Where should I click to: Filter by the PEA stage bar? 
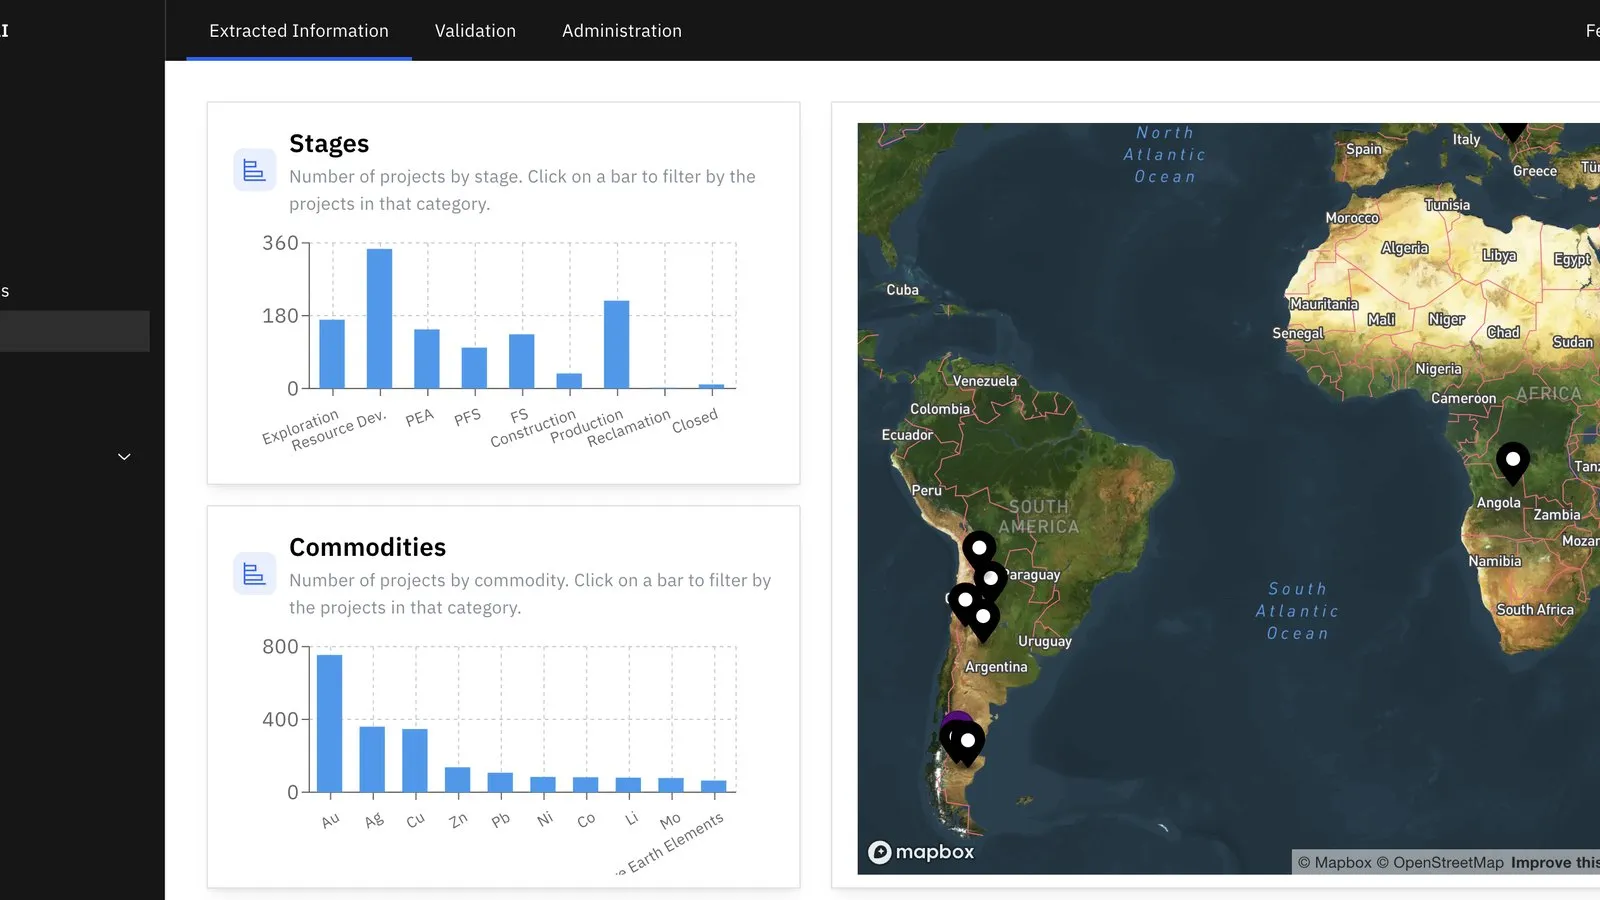427,359
